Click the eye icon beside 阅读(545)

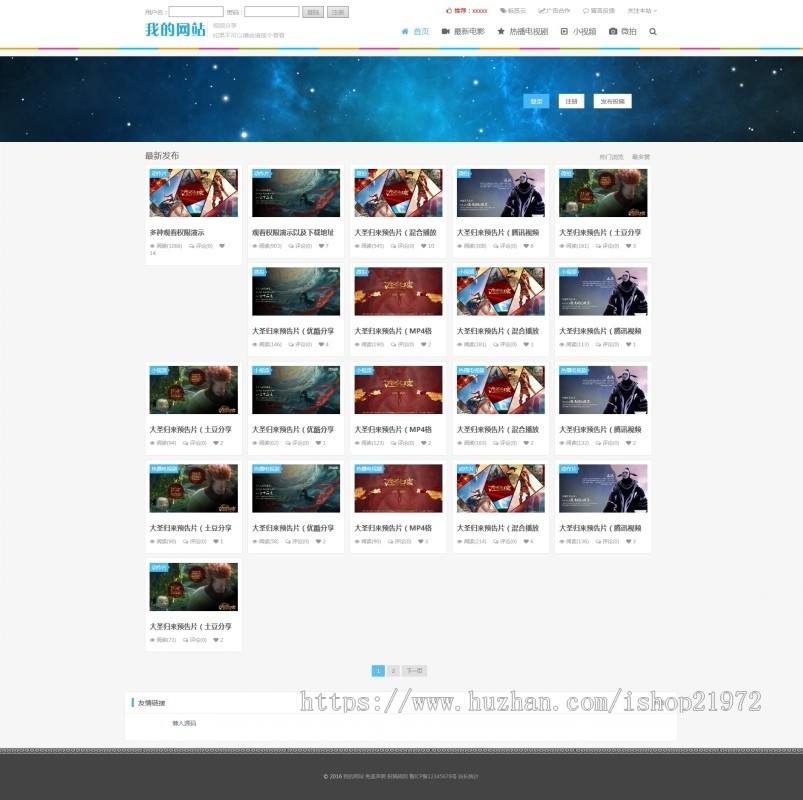click(357, 246)
